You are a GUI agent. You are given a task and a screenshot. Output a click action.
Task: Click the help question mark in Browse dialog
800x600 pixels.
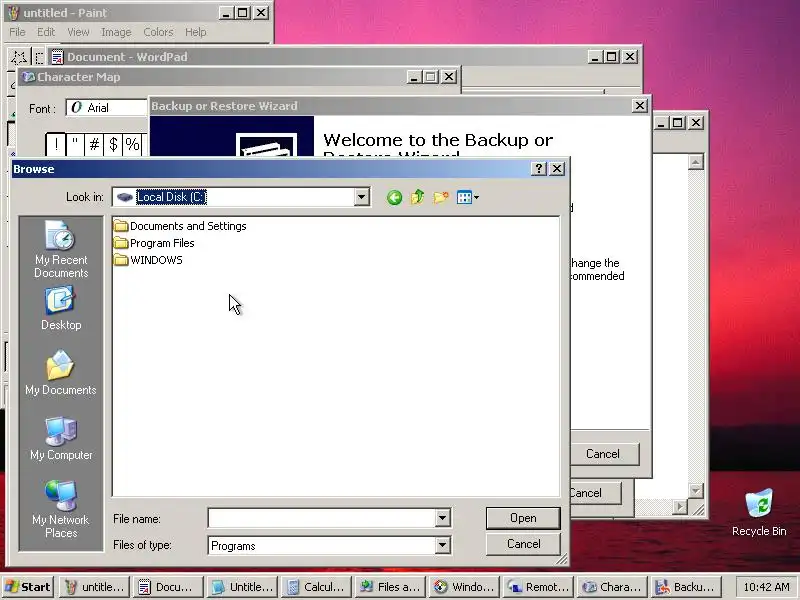pos(539,169)
